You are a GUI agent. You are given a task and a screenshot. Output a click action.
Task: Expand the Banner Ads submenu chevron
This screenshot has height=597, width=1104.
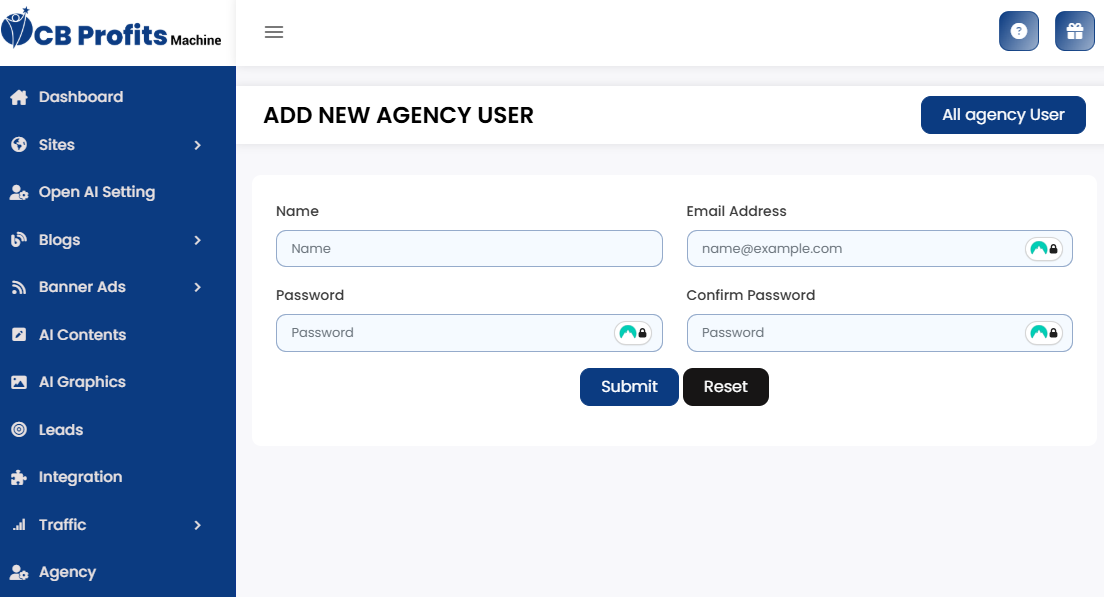198,287
